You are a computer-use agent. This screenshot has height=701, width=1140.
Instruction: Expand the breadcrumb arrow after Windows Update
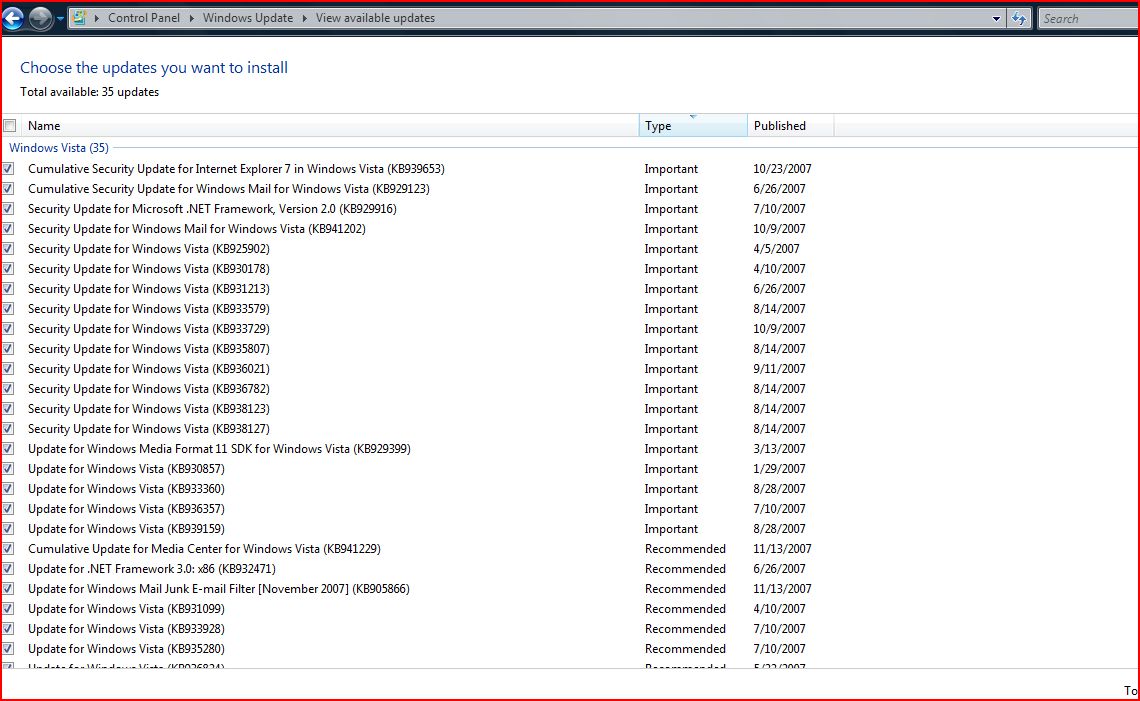point(305,18)
